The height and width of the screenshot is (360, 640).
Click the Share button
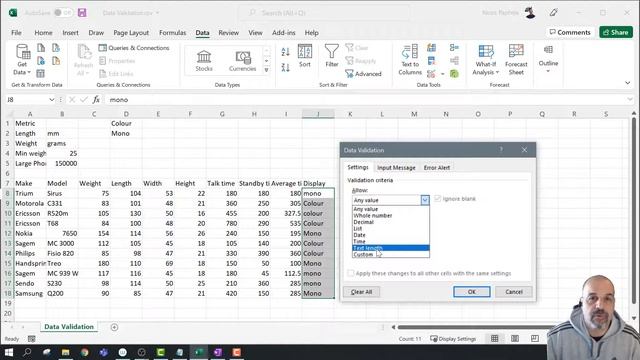(616, 32)
